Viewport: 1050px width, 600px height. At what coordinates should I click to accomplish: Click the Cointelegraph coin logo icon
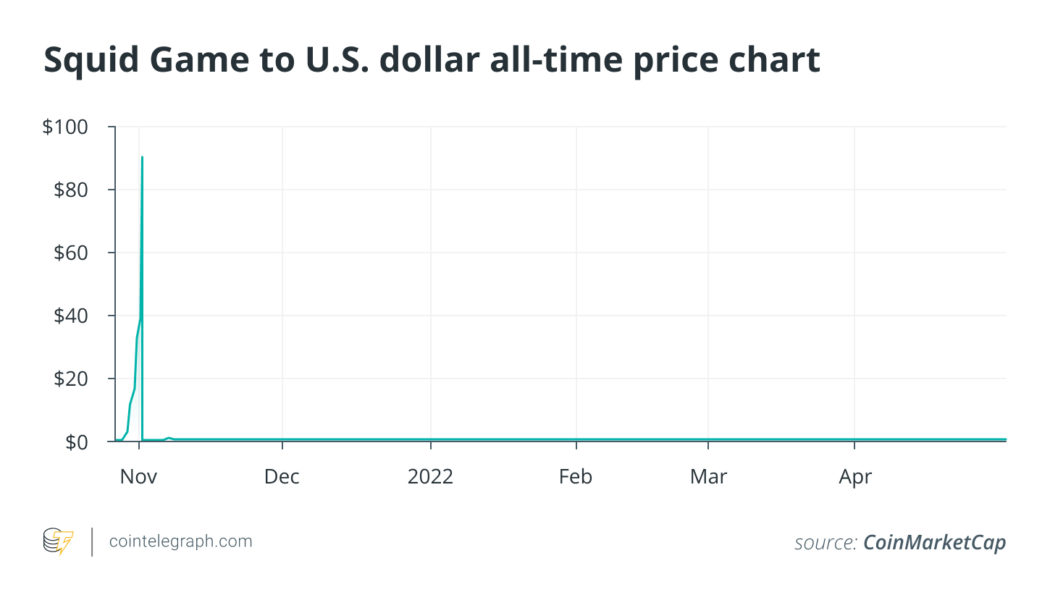pyautogui.click(x=58, y=542)
